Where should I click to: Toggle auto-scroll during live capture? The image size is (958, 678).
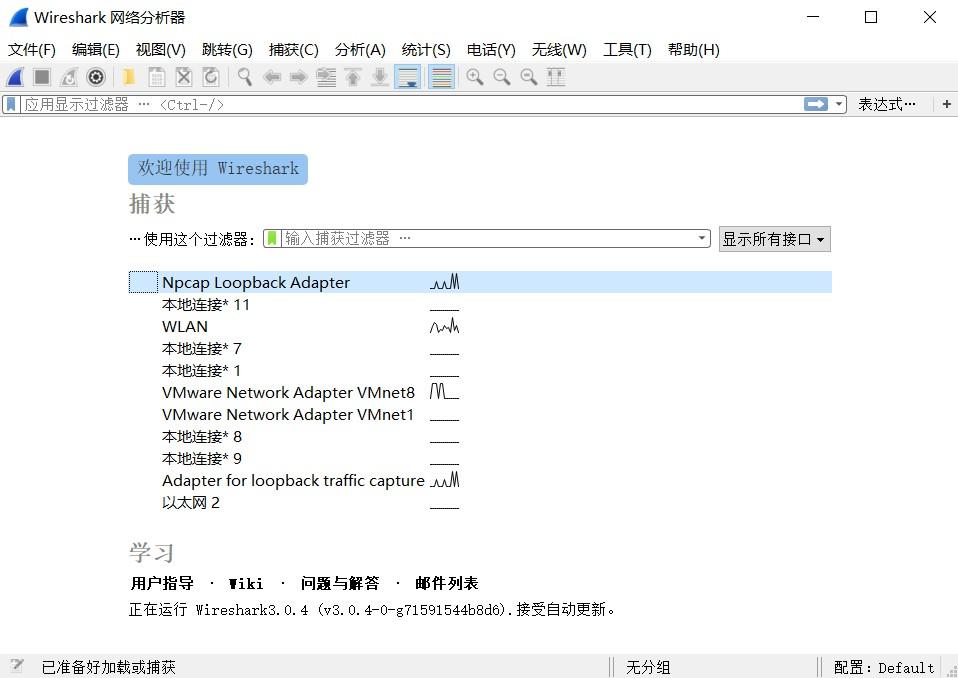[408, 77]
